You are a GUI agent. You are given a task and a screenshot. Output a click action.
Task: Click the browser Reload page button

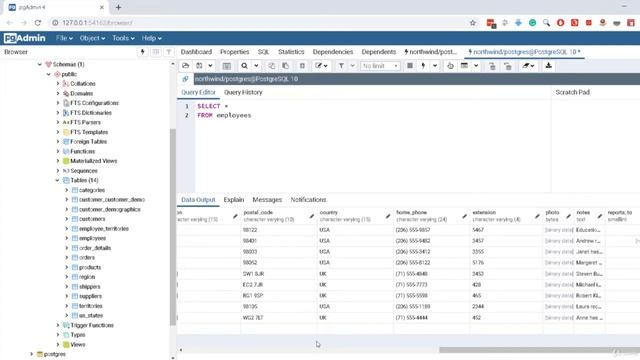(x=38, y=23)
